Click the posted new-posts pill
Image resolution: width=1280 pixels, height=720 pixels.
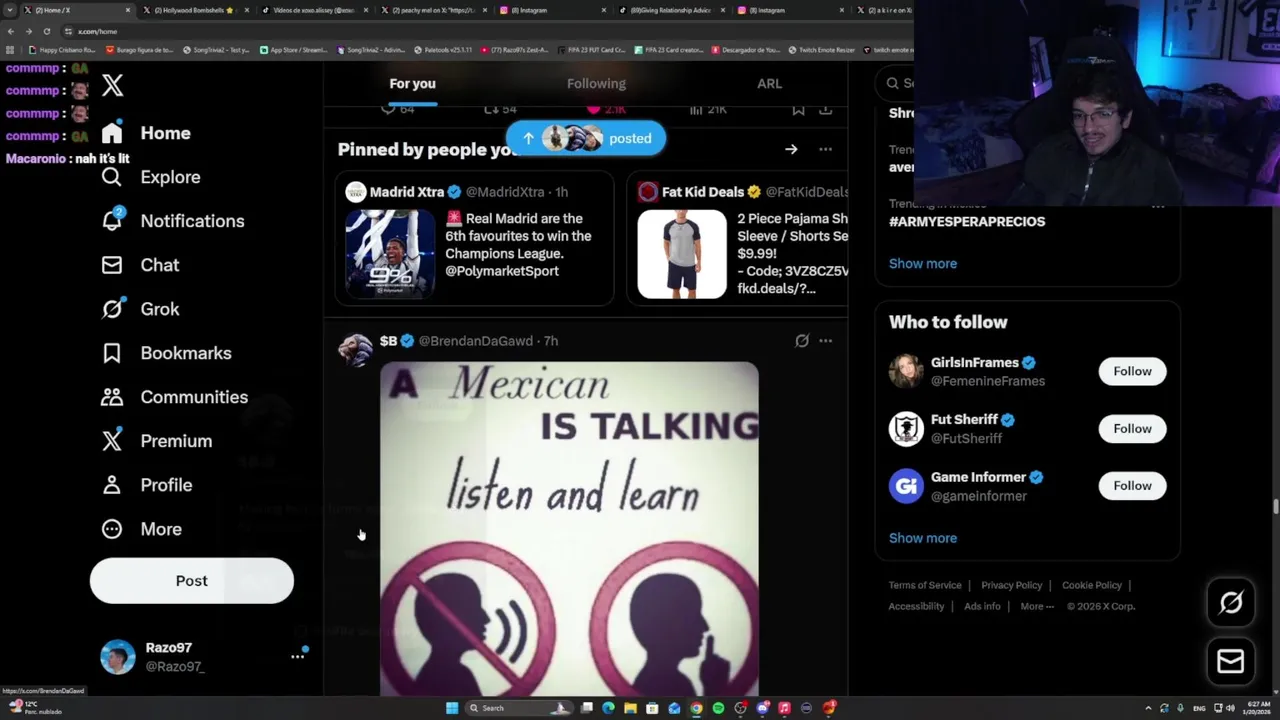pyautogui.click(x=586, y=139)
